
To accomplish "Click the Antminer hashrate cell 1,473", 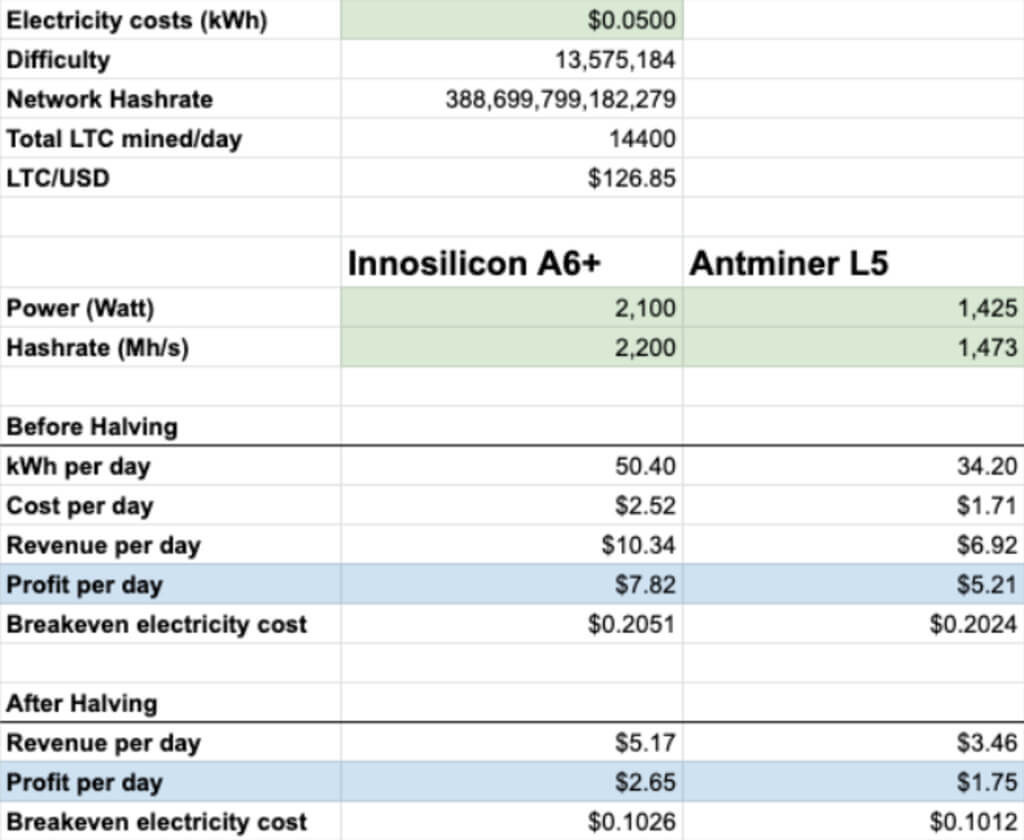I will coord(853,347).
